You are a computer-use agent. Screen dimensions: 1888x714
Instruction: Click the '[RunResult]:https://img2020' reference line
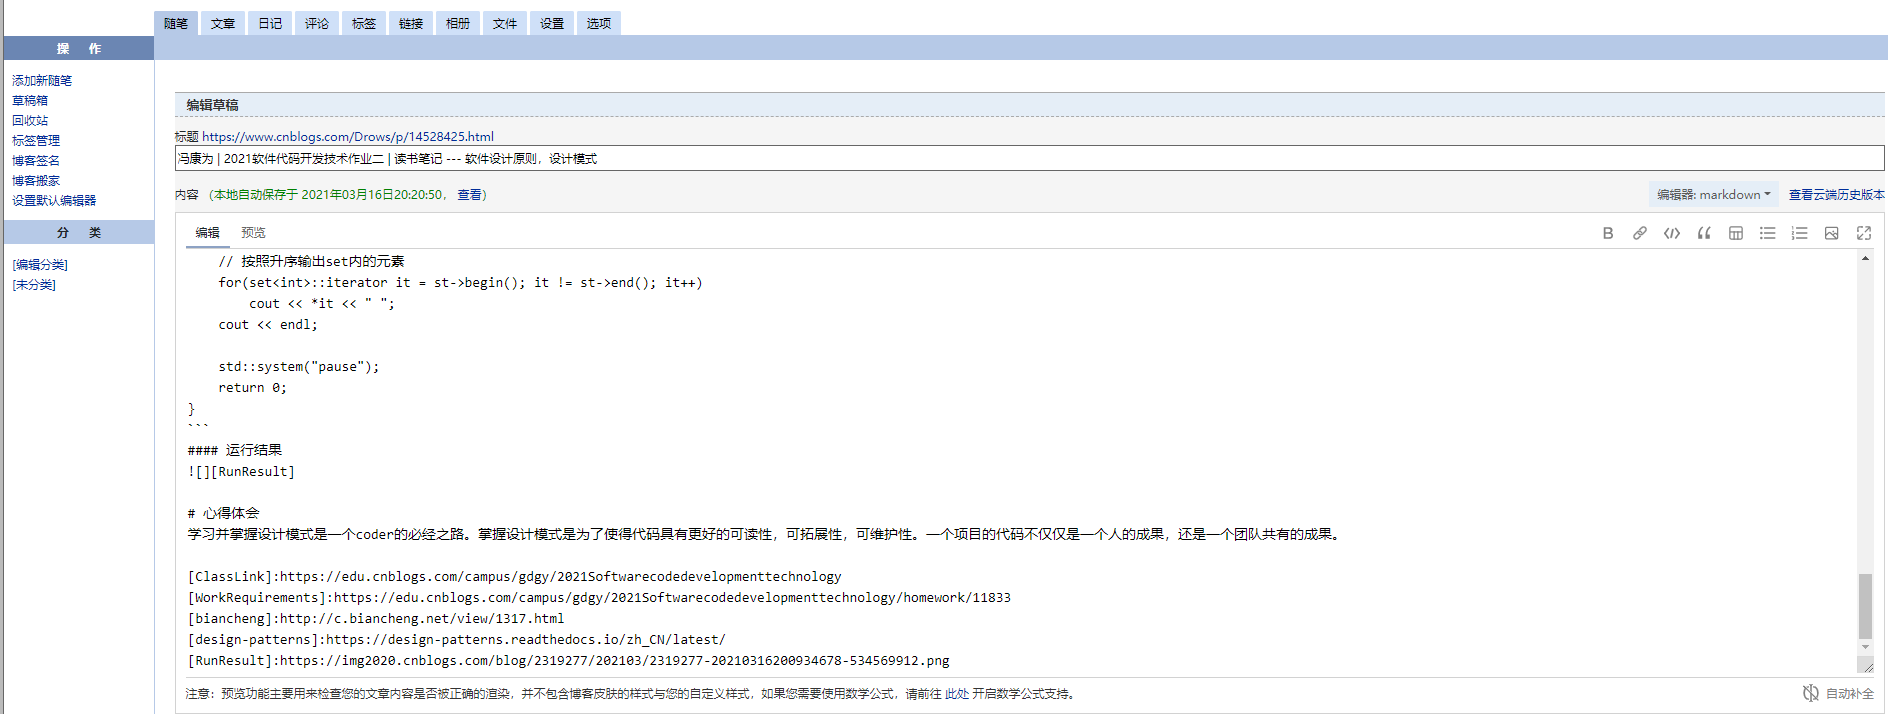569,660
